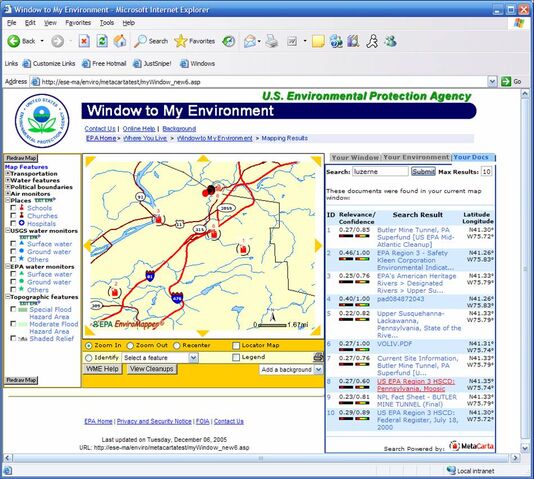Screen dimensions: 534x479
Task: Pan map north with top arrow
Action: 203,158
